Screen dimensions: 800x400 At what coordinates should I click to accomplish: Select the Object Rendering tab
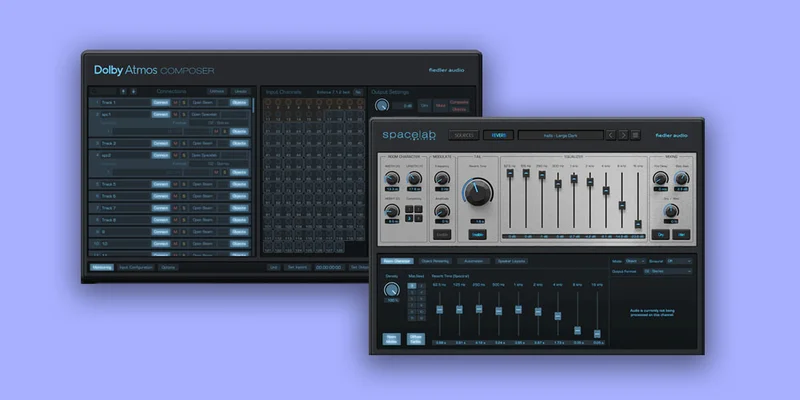[435, 261]
